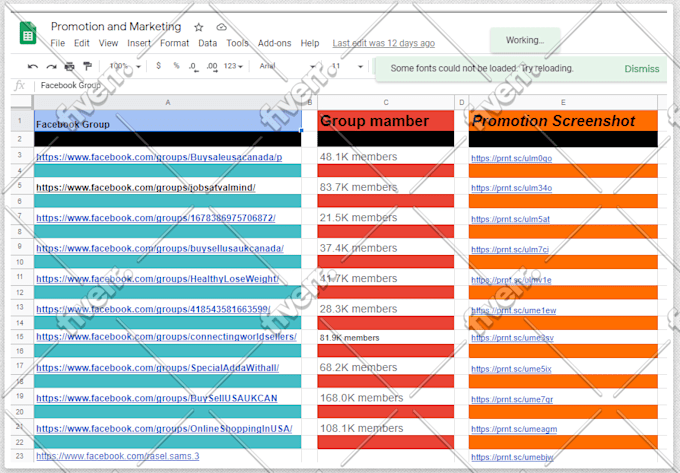
Task: Undo the last action
Action: [x=33, y=66]
